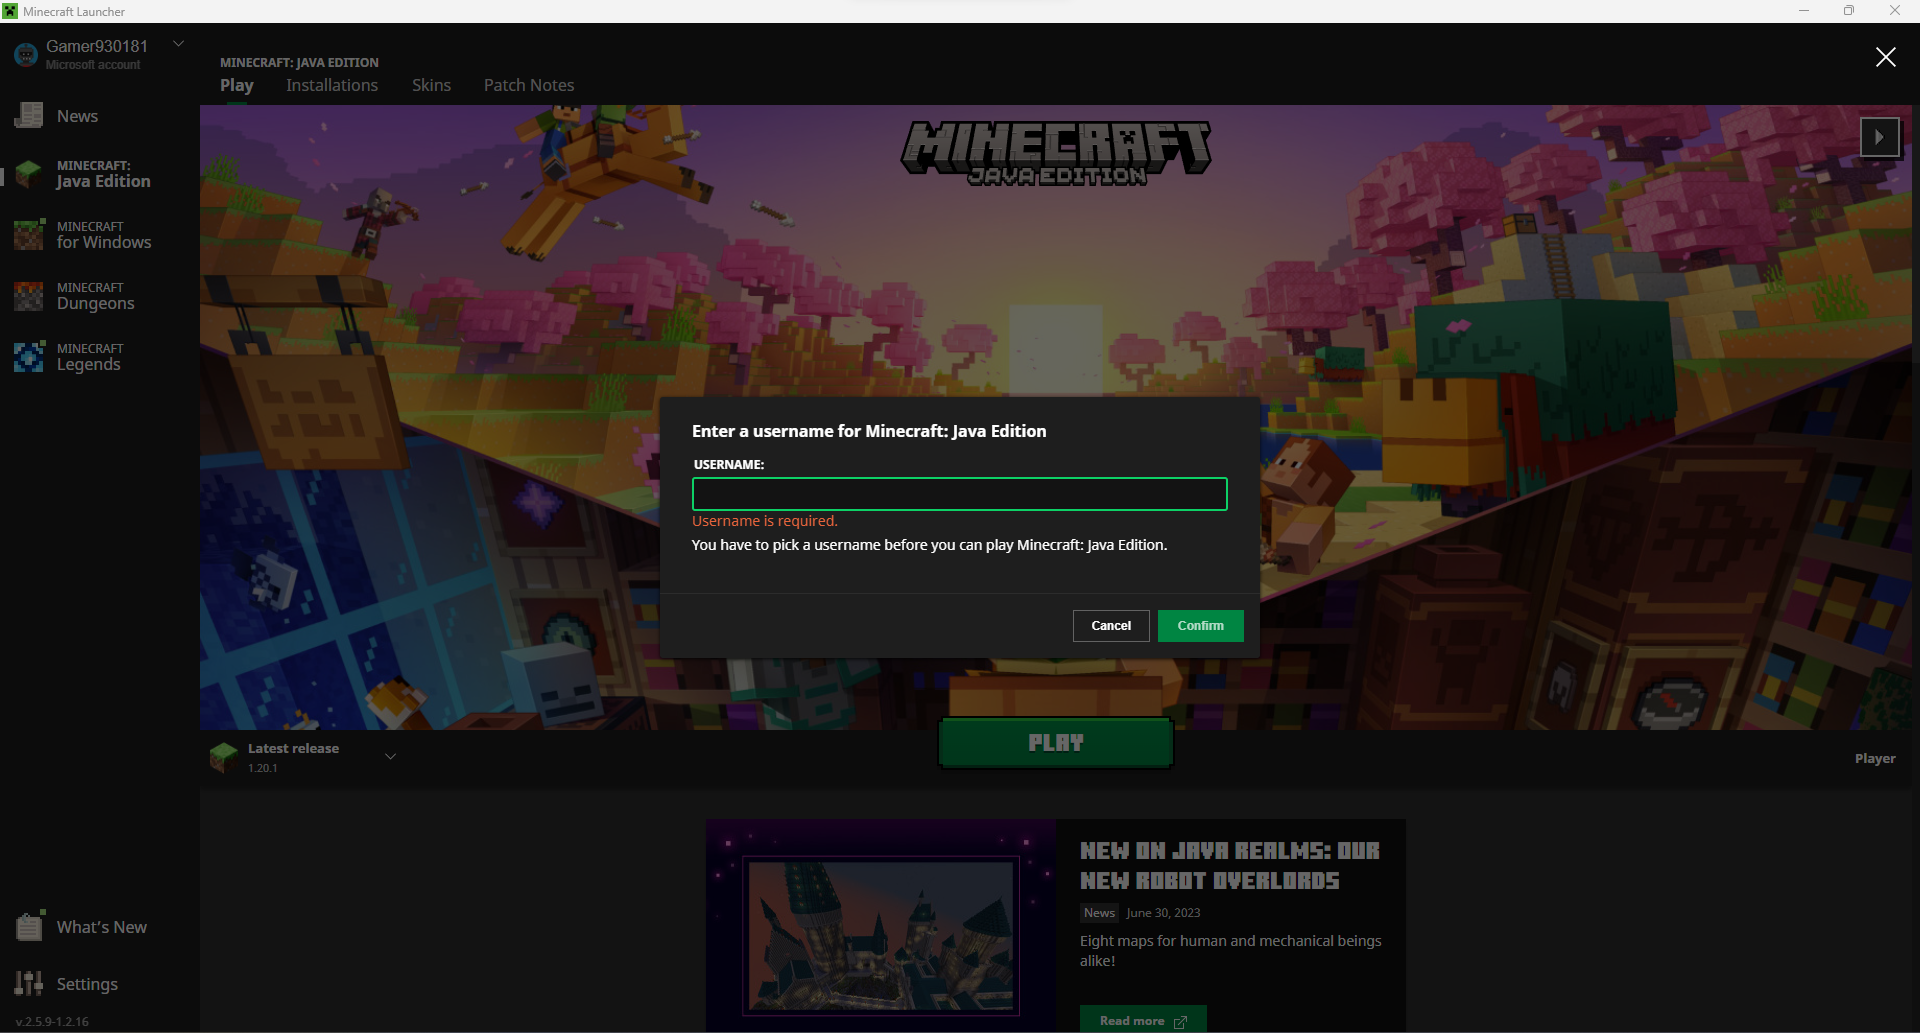This screenshot has height=1033, width=1920.
Task: Select the What's New label in sidebar
Action: [x=102, y=927]
